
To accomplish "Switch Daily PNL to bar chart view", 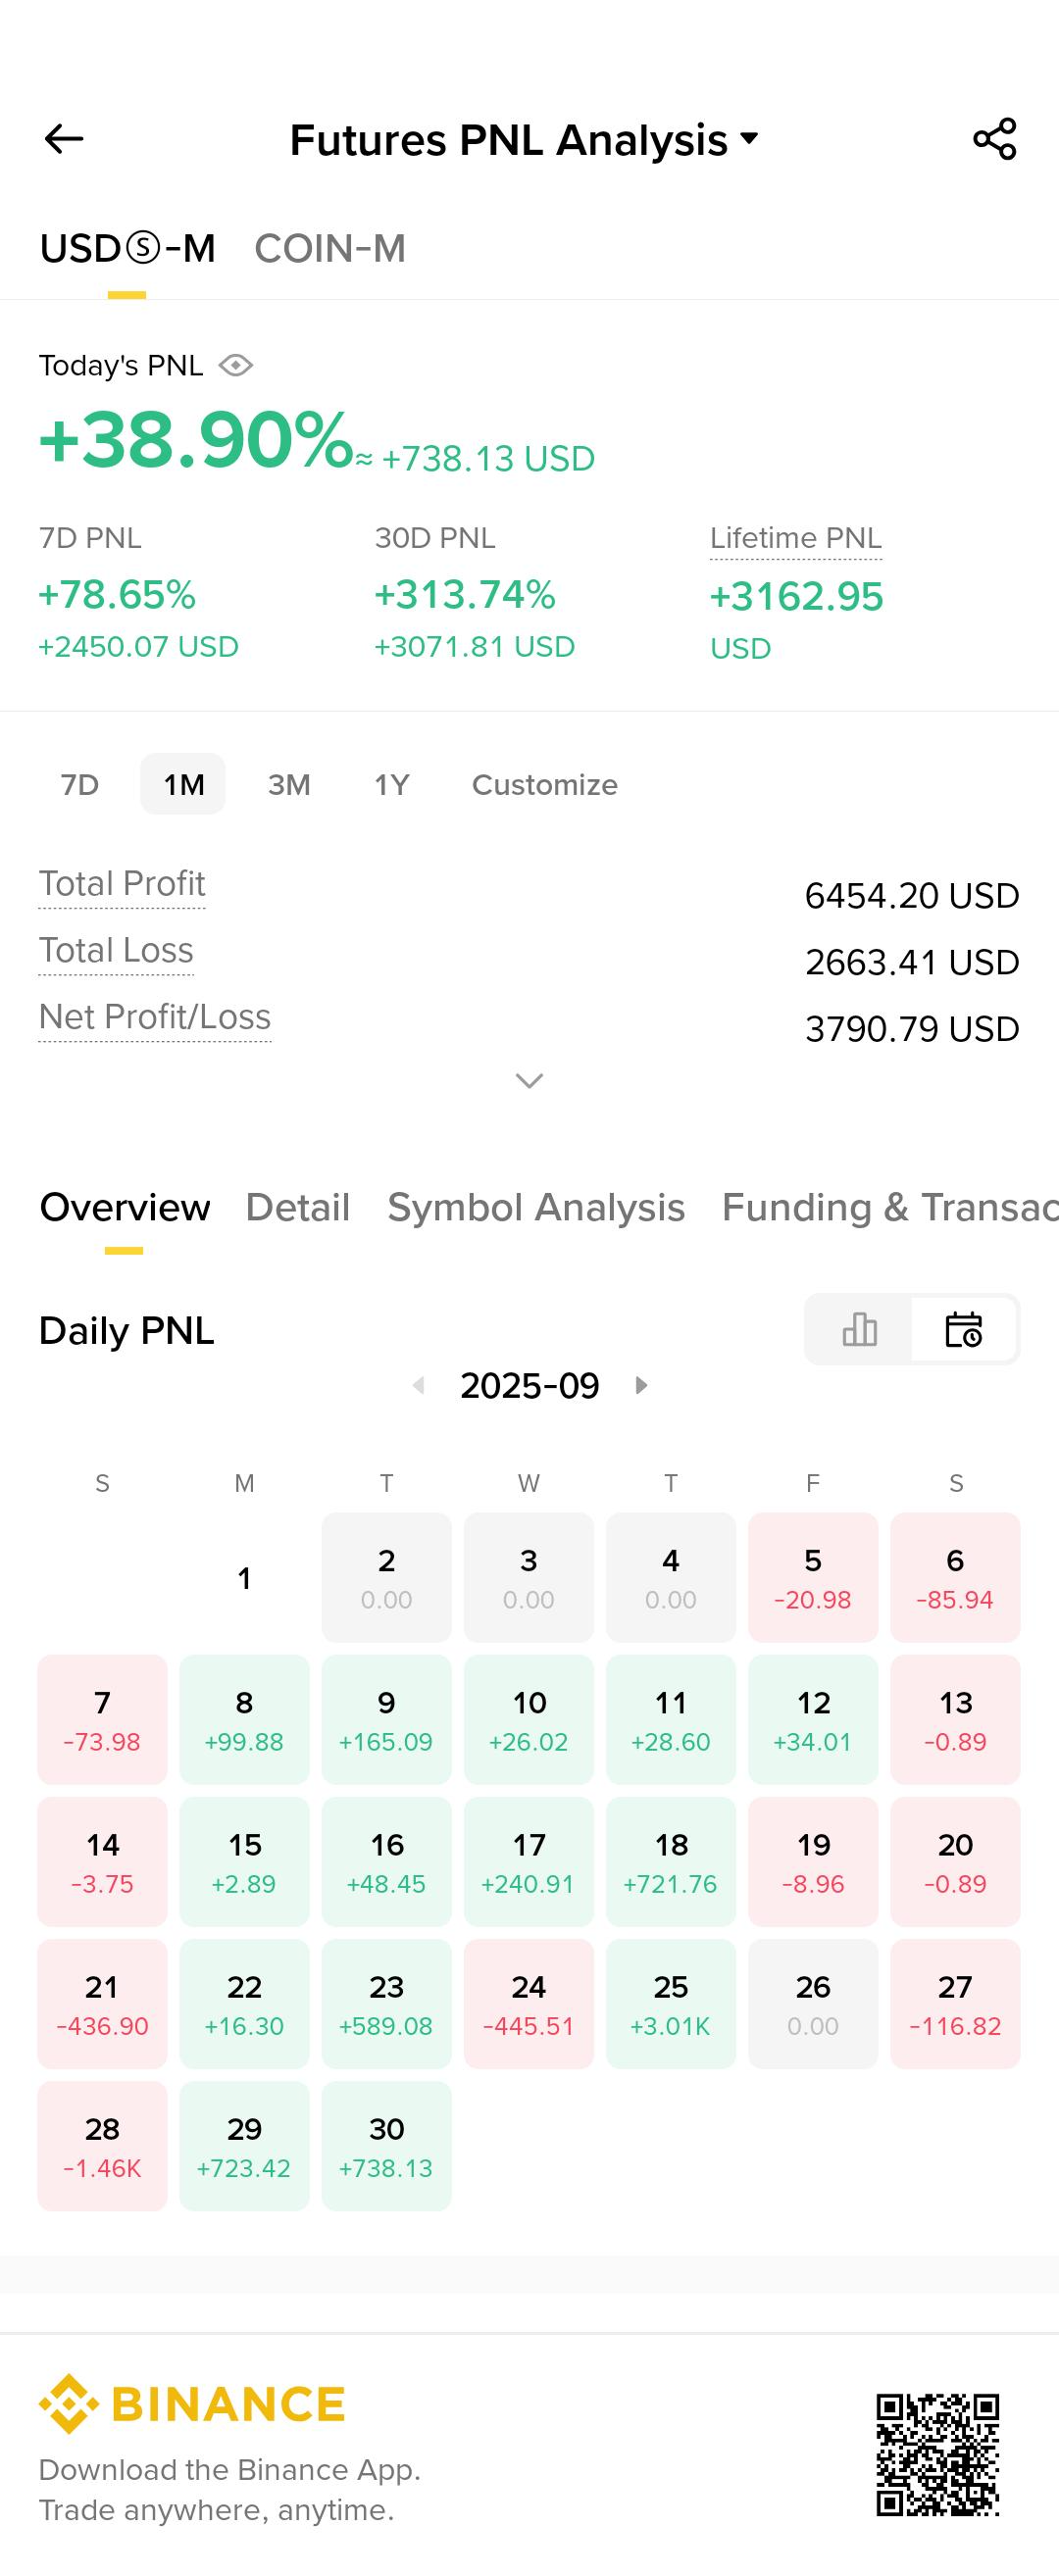I will (x=859, y=1330).
